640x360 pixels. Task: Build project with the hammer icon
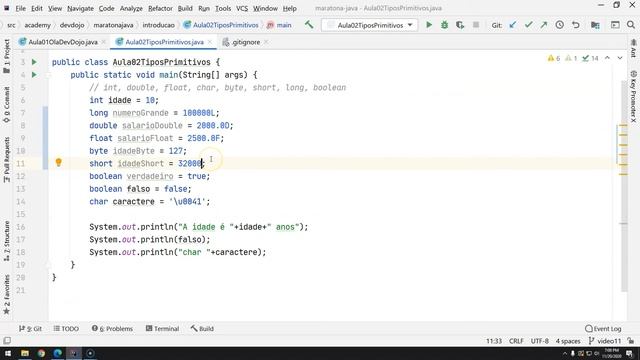(x=309, y=25)
